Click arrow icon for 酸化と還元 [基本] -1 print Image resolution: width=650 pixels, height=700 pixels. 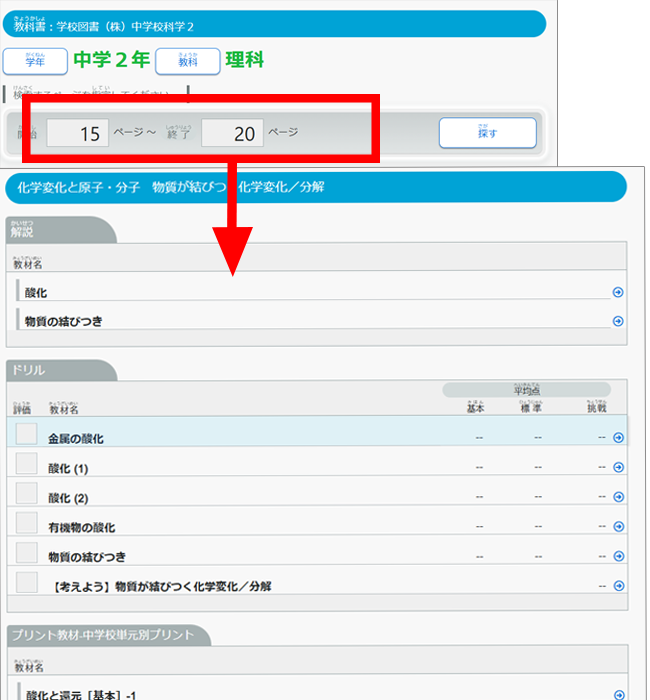618,694
